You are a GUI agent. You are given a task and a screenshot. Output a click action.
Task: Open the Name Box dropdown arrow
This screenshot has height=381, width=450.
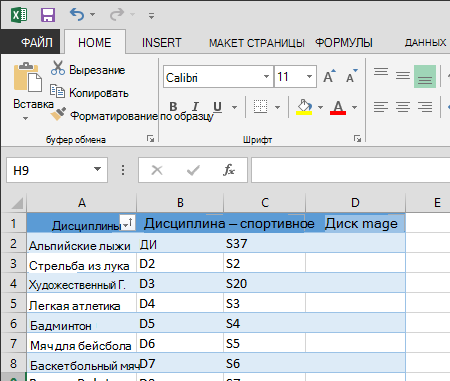[97, 169]
